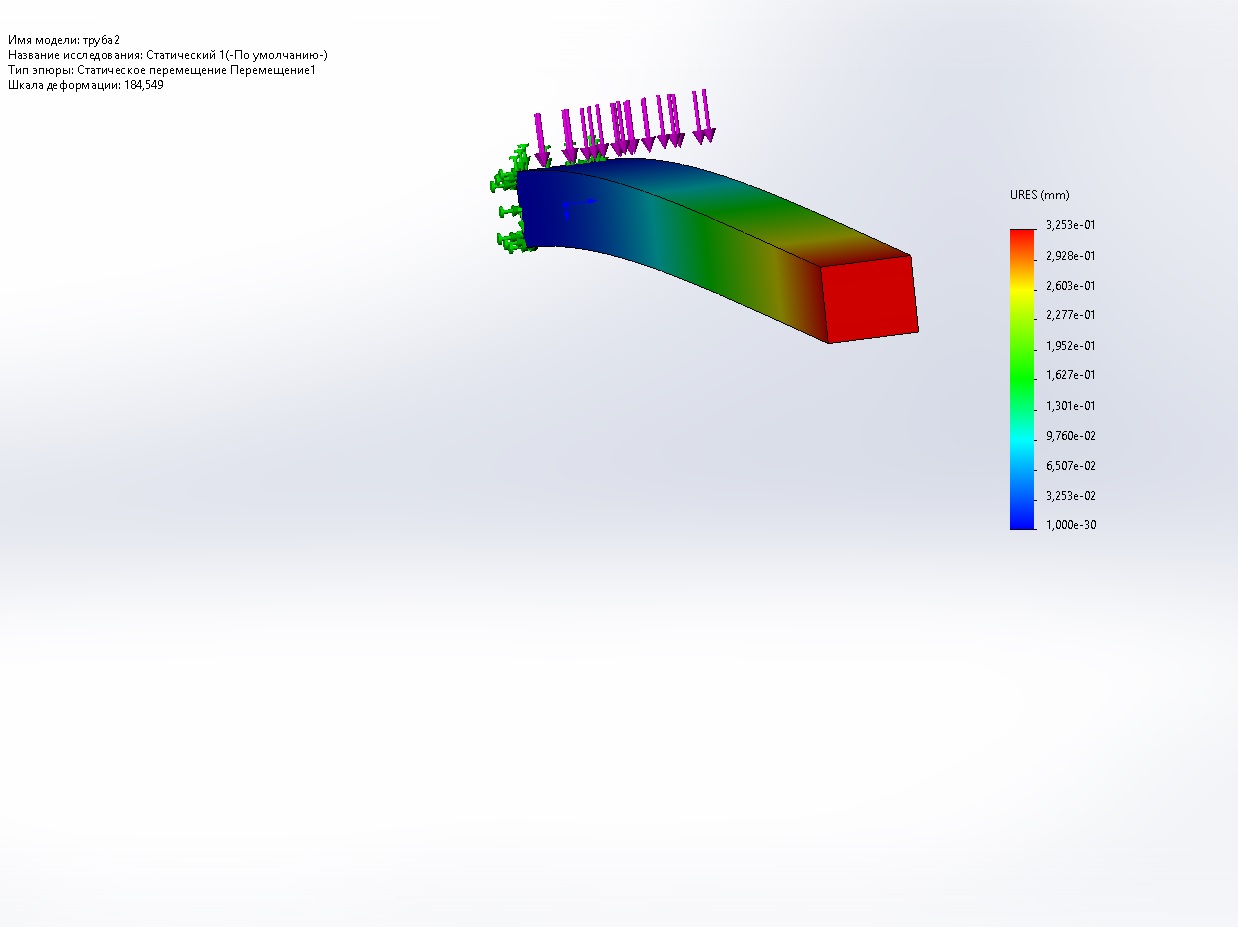Select the "Название исследования: Статический 1" line
1238x927 pixels.
click(168, 55)
